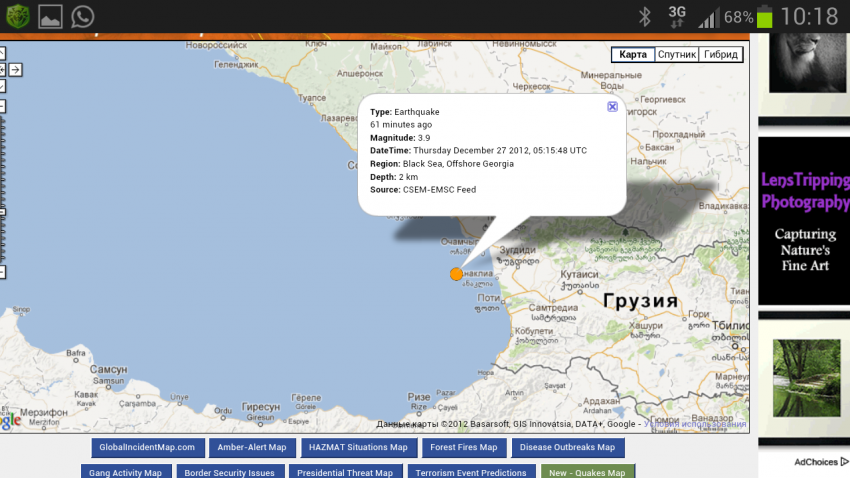Viewport: 850px width, 478px height.
Task: Click the map zoom-in plus button
Action: point(2,105)
